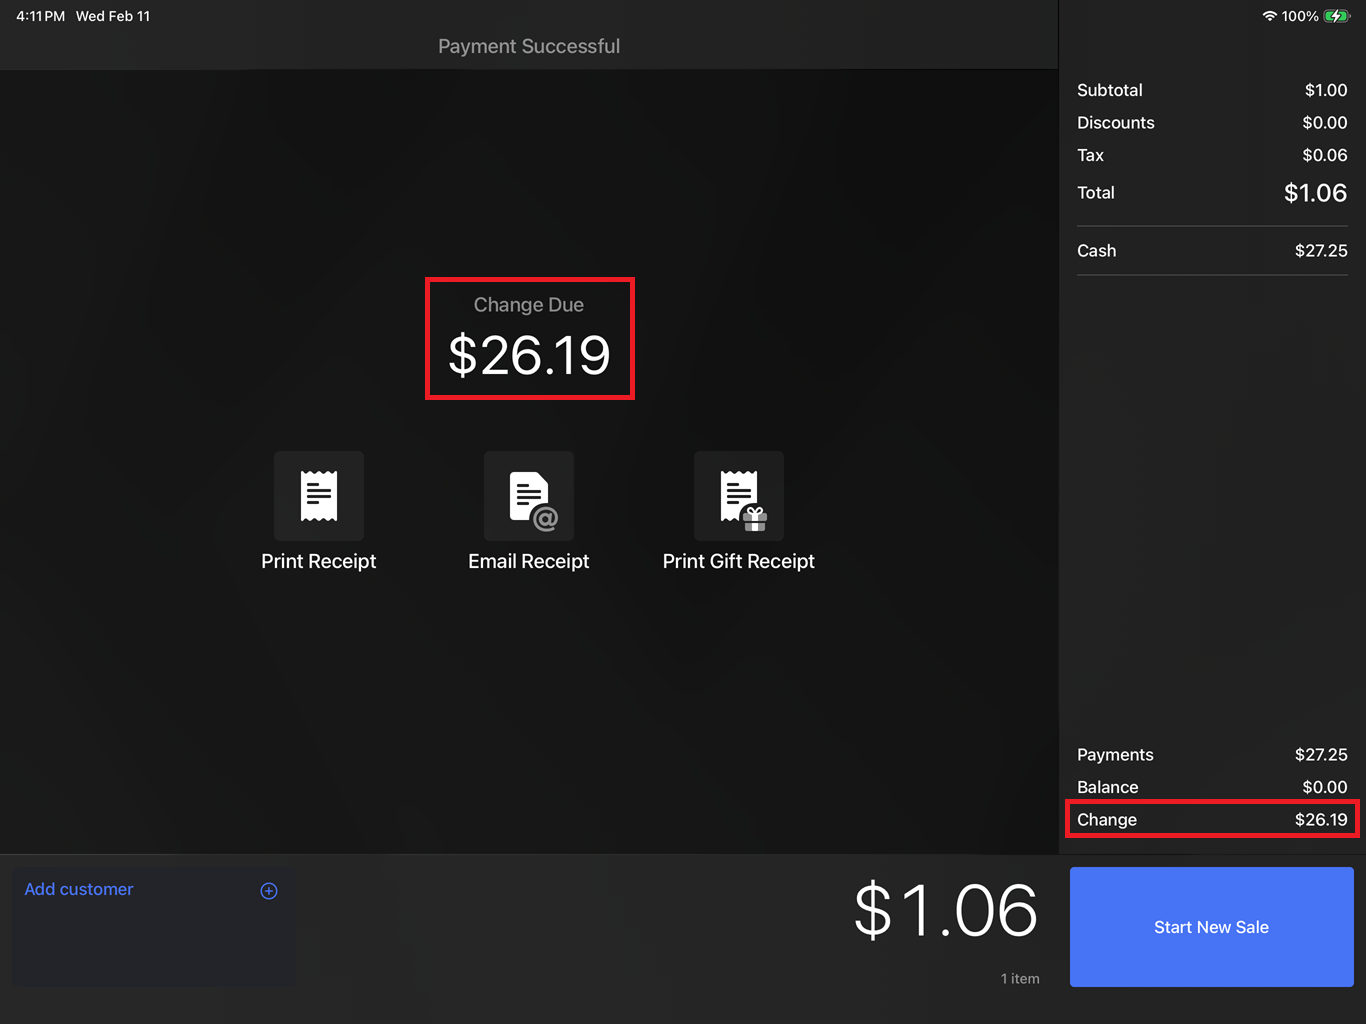Tap the Print Gift Receipt icon
This screenshot has height=1024, width=1366.
pyautogui.click(x=739, y=496)
